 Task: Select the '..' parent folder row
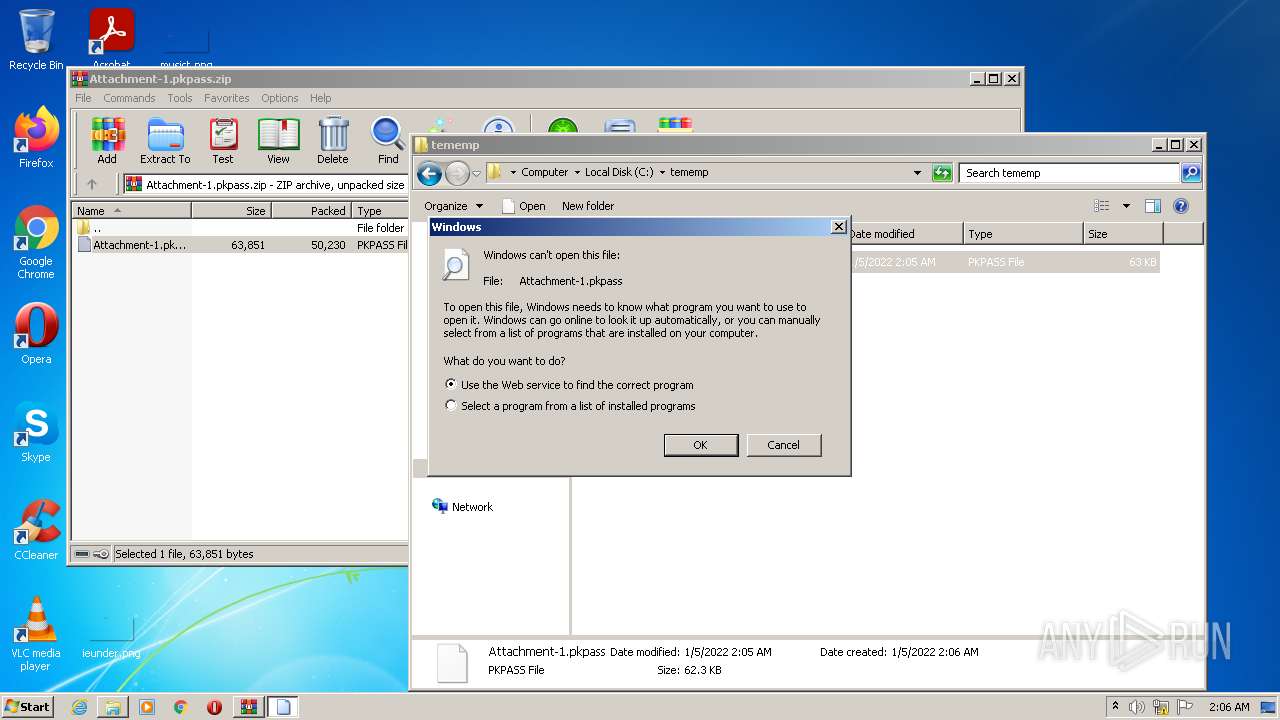[x=240, y=228]
